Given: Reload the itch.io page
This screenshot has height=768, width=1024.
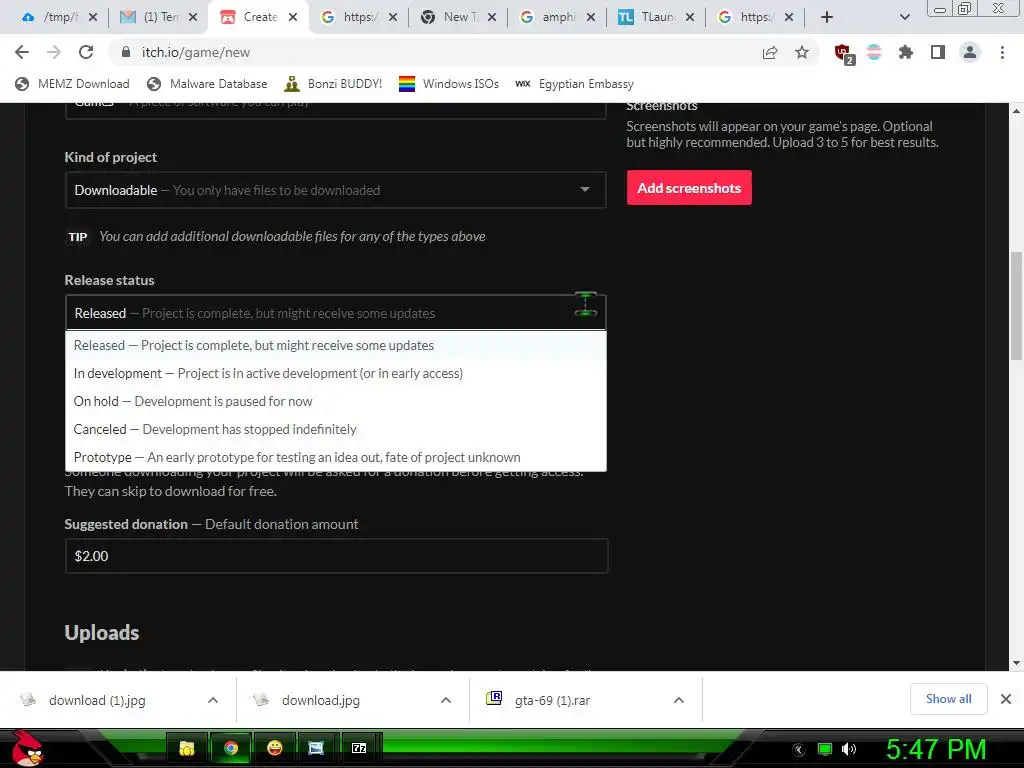Looking at the screenshot, I should 86,52.
